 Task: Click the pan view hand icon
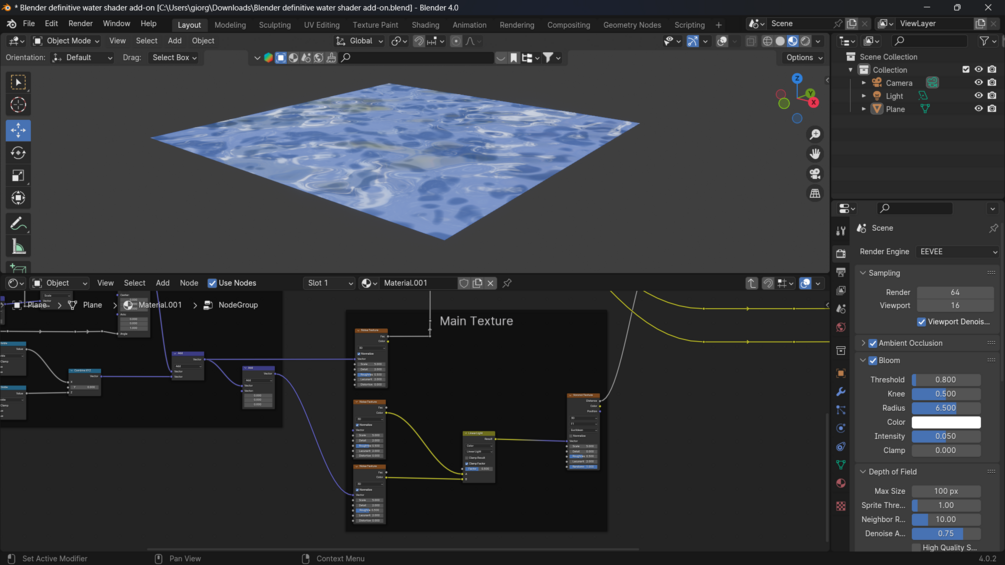click(x=815, y=154)
